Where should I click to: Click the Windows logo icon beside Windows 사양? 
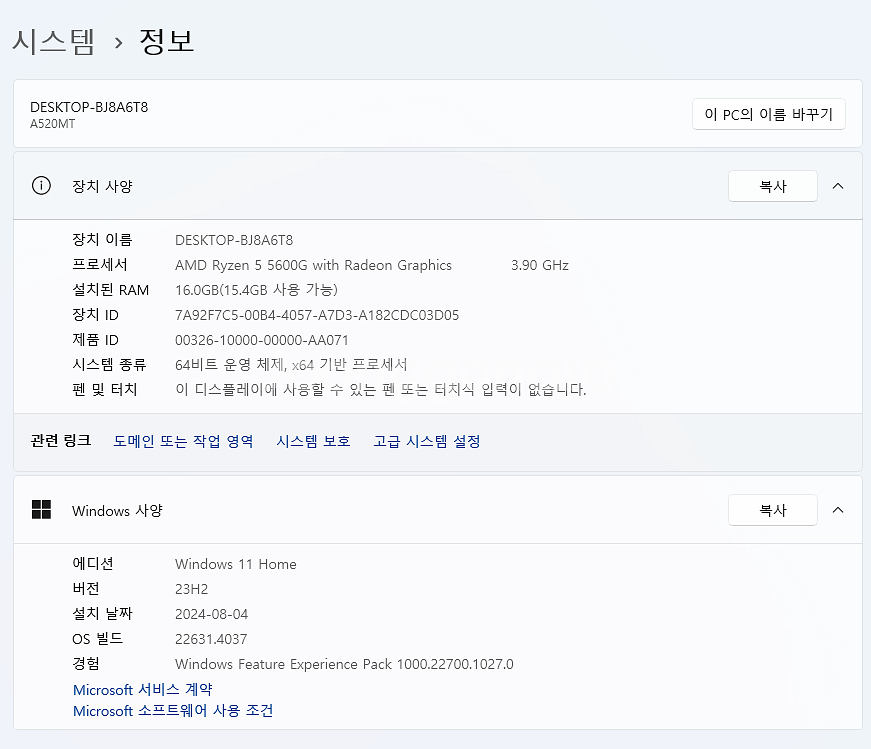[41, 510]
